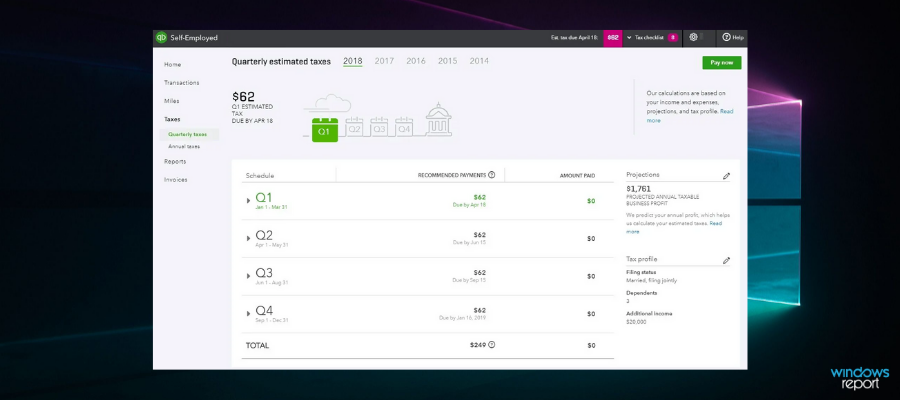Click the $249 total amount
The width and height of the screenshot is (900, 400).
point(478,345)
